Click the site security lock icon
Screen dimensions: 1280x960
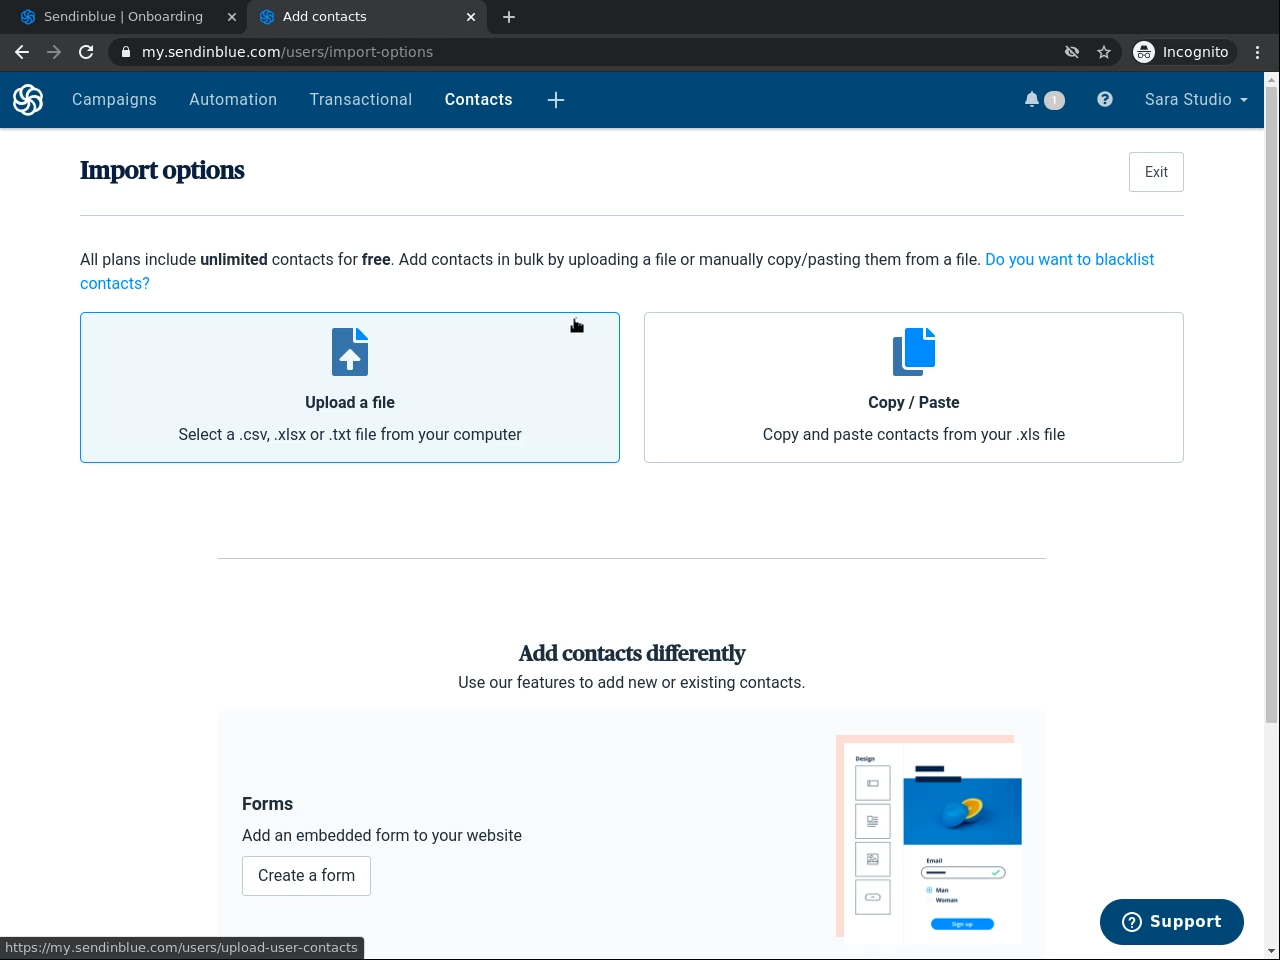pos(125,52)
